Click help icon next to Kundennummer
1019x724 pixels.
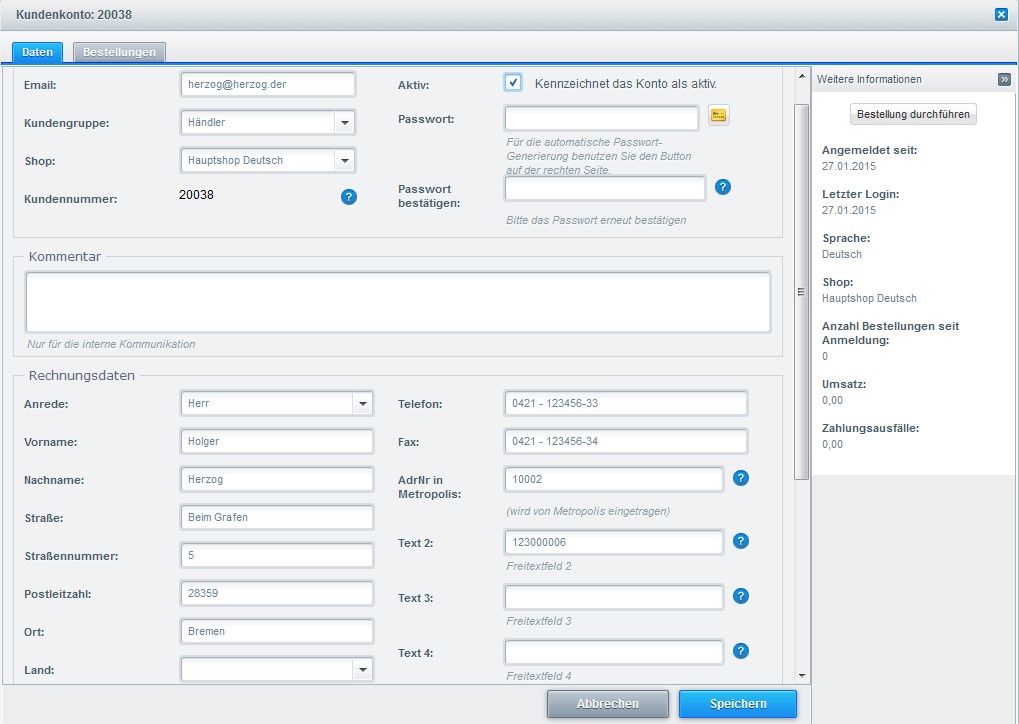[x=349, y=197]
